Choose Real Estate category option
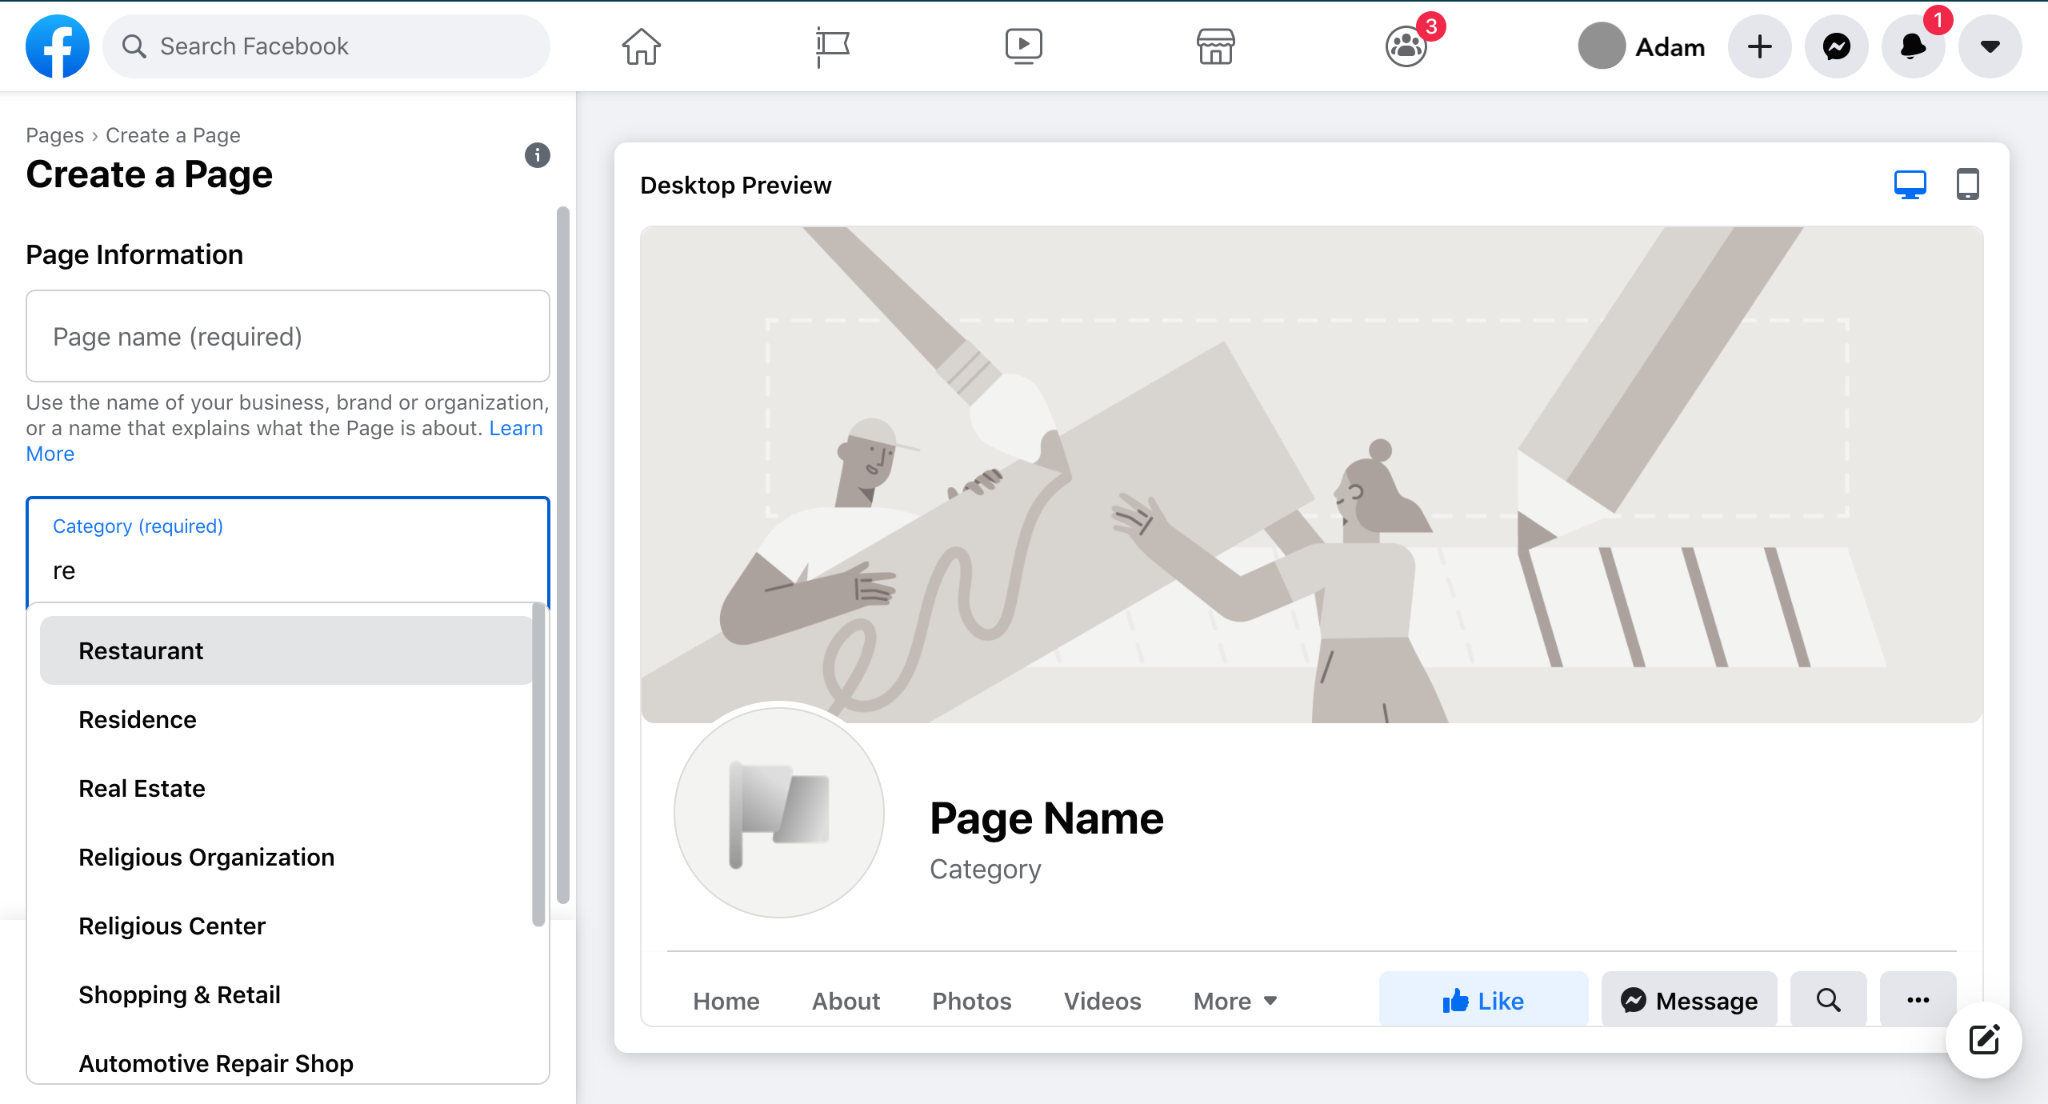 coord(142,789)
